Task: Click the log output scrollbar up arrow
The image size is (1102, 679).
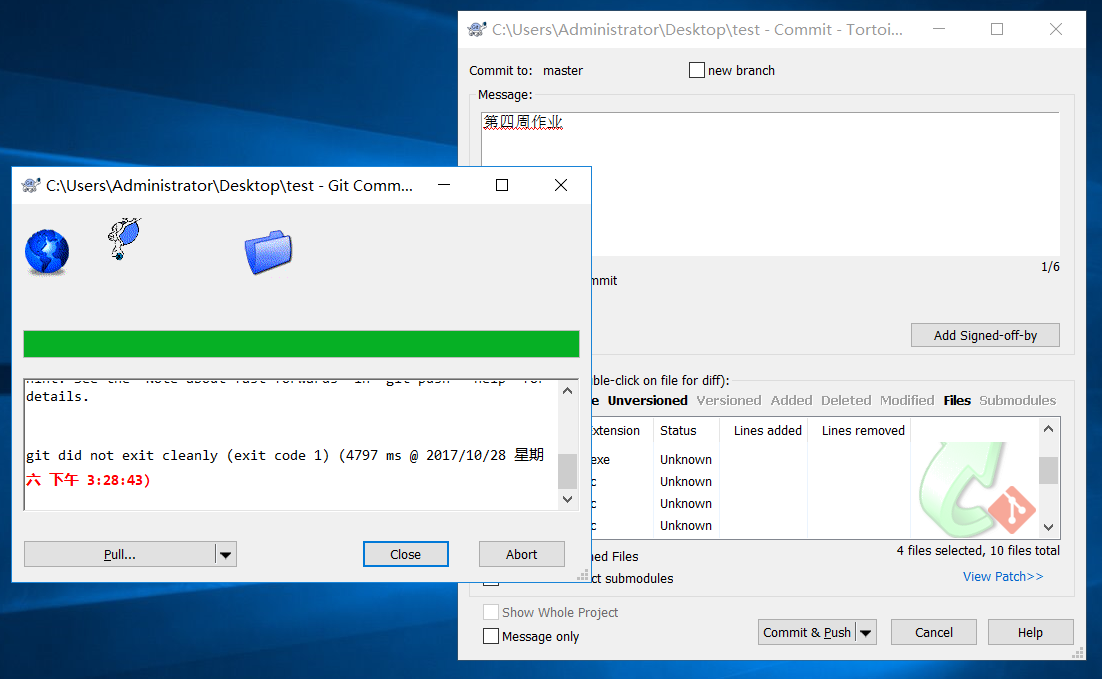Action: click(568, 391)
